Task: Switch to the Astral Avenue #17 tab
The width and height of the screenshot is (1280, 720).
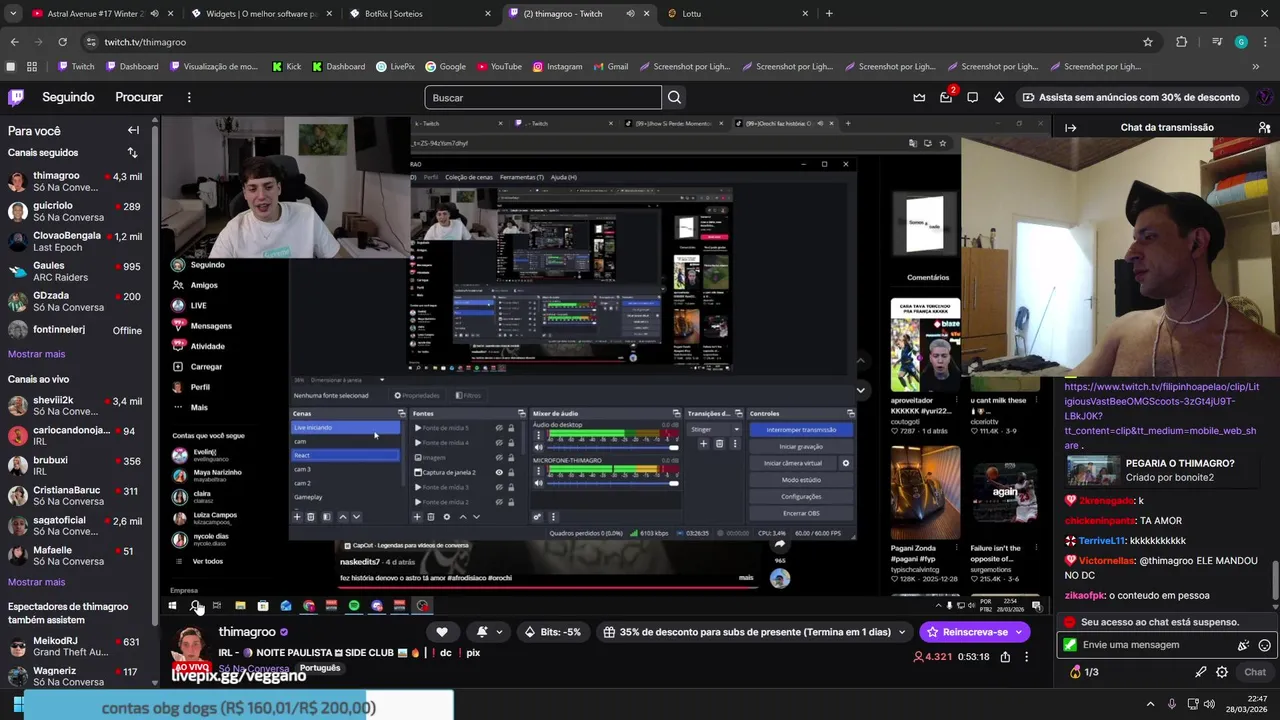Action: (97, 14)
